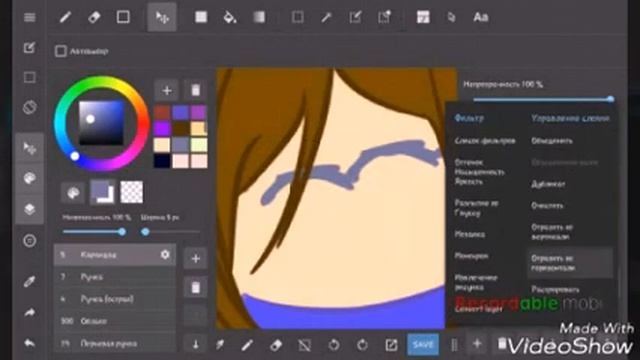The width and height of the screenshot is (640, 360).
Task: Click Растрировать in layer control menu
Action: [555, 289]
